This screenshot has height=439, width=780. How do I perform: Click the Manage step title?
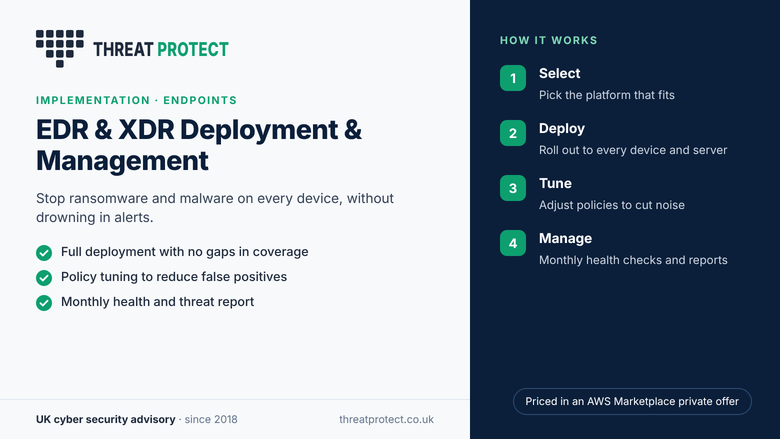pyautogui.click(x=565, y=239)
